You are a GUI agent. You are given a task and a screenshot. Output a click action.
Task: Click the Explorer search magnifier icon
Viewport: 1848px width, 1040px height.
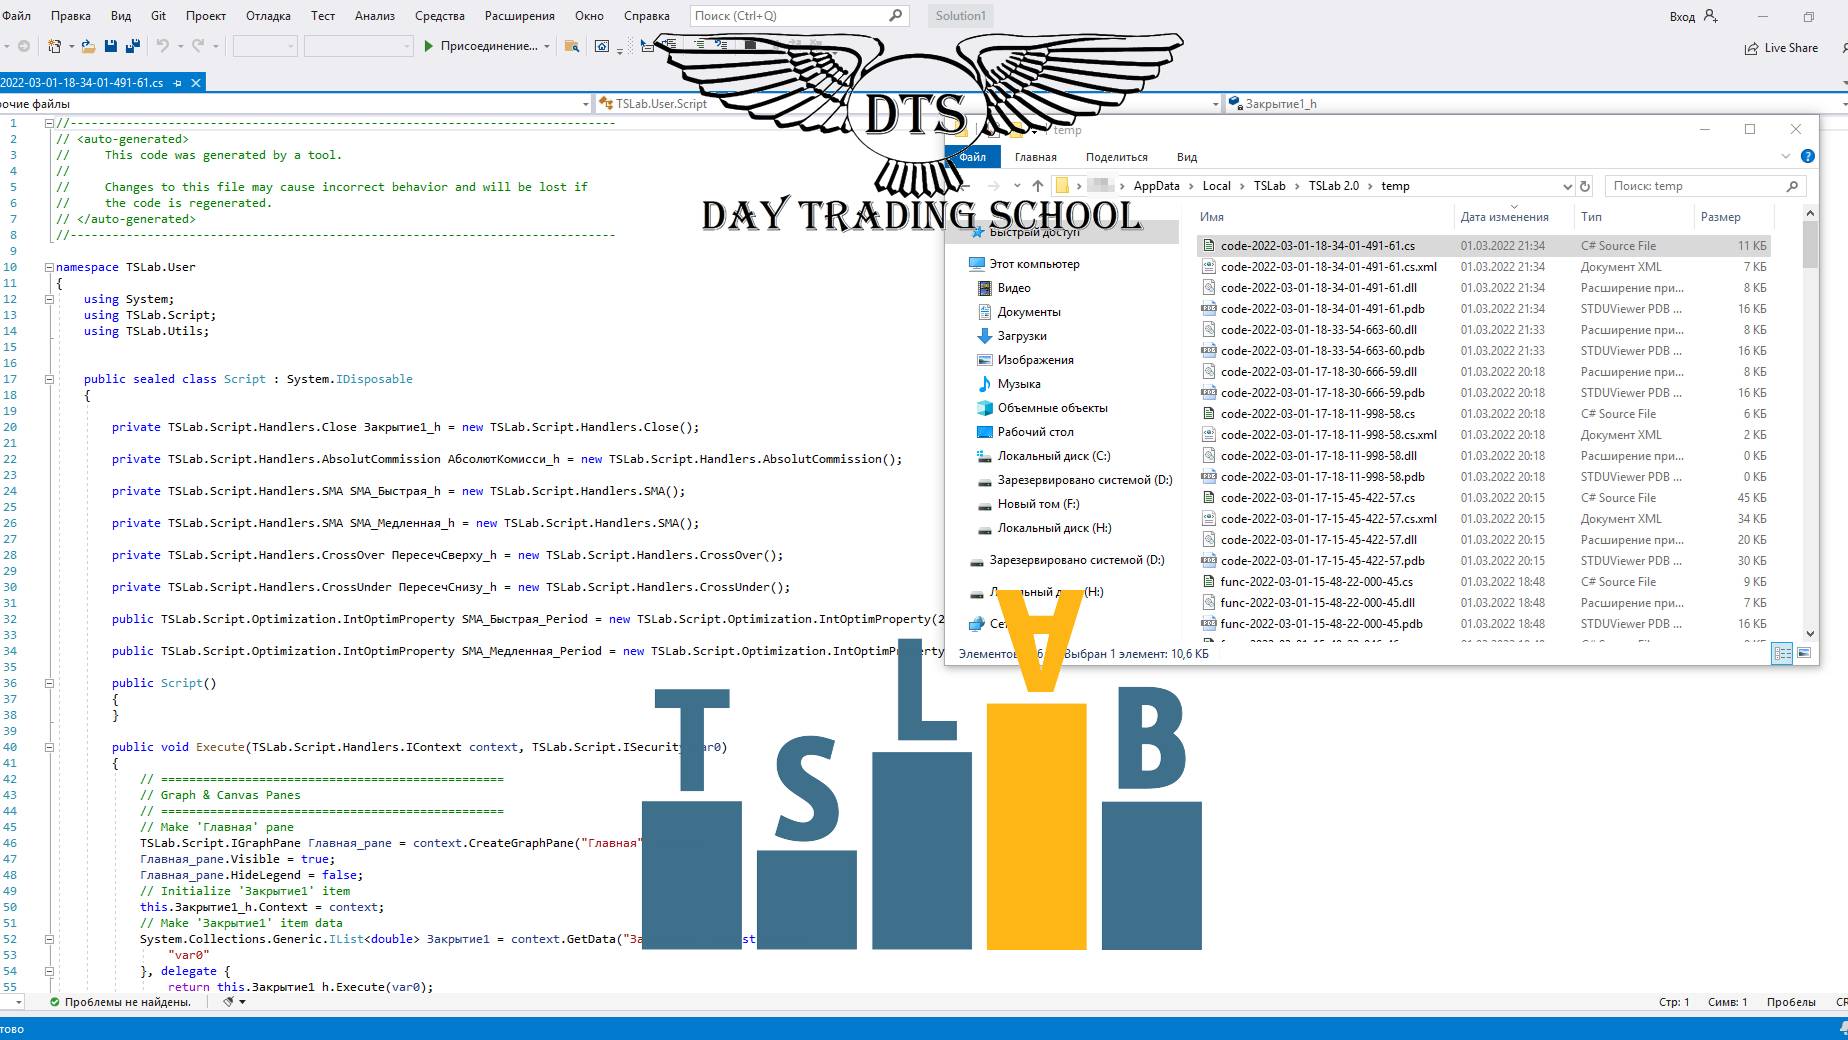(1792, 186)
